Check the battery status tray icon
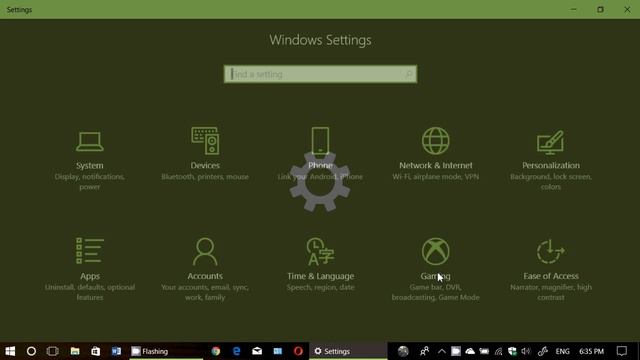This screenshot has width=640, height=360. [484, 351]
